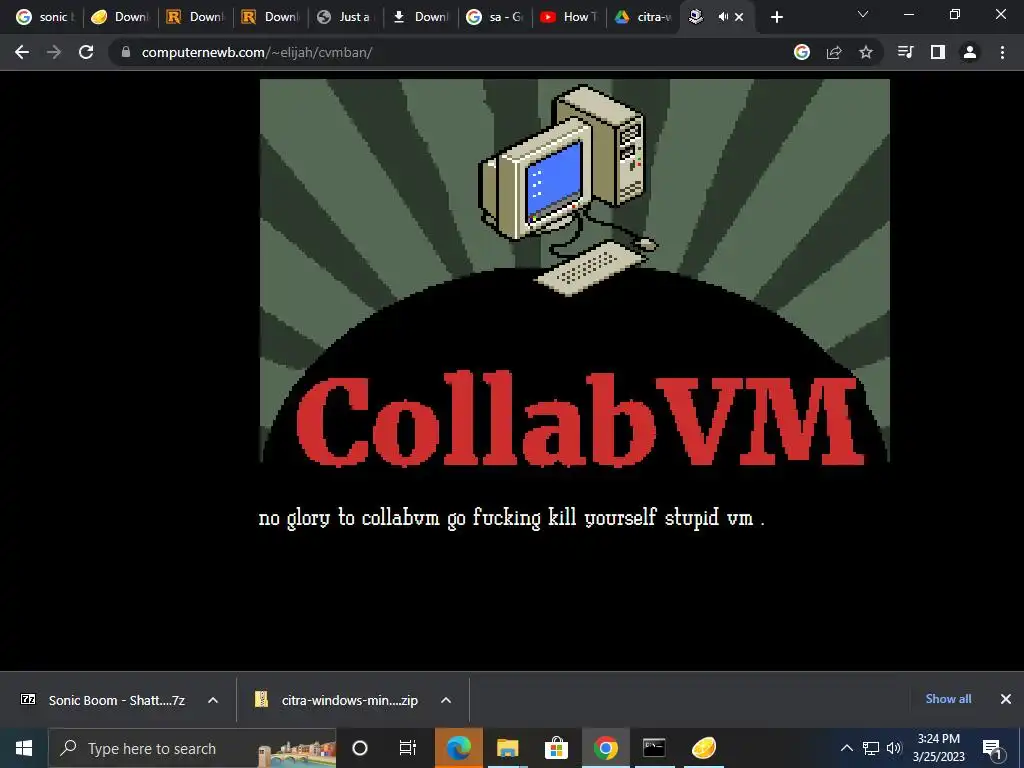The width and height of the screenshot is (1024, 768).
Task: Switch to the 'Downl' tab with the download-arrow icon
Action: tap(421, 17)
